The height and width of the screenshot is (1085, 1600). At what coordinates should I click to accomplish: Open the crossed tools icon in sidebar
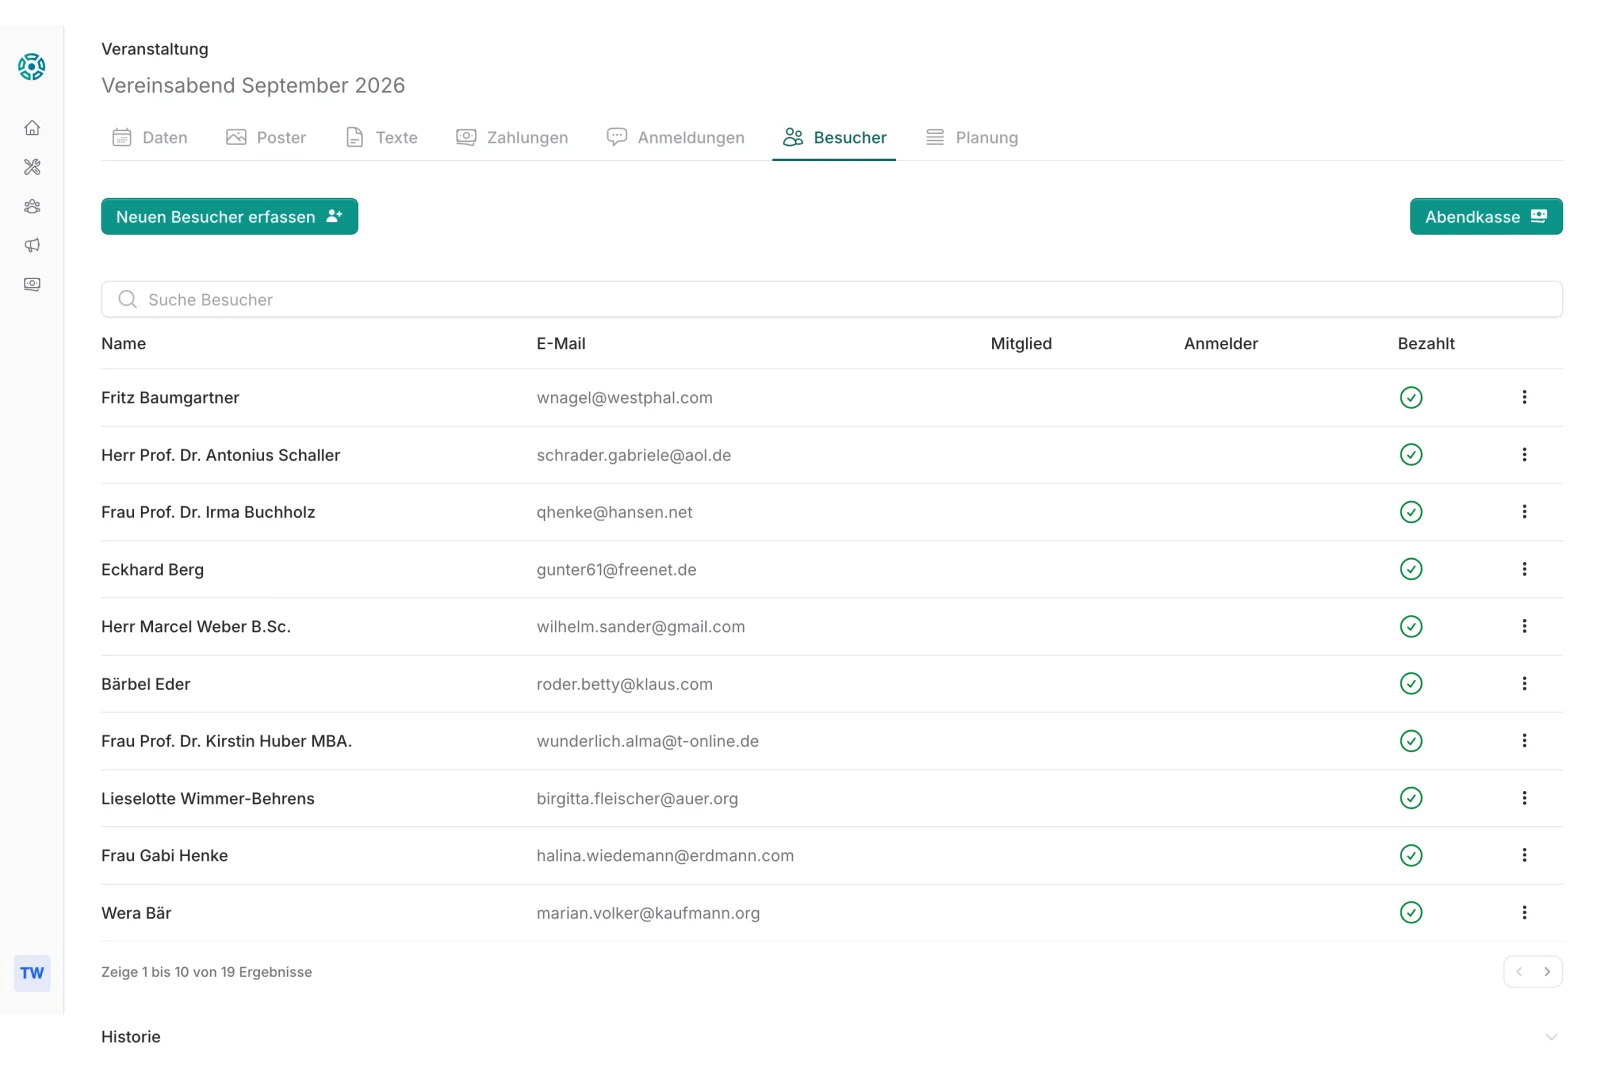(32, 167)
